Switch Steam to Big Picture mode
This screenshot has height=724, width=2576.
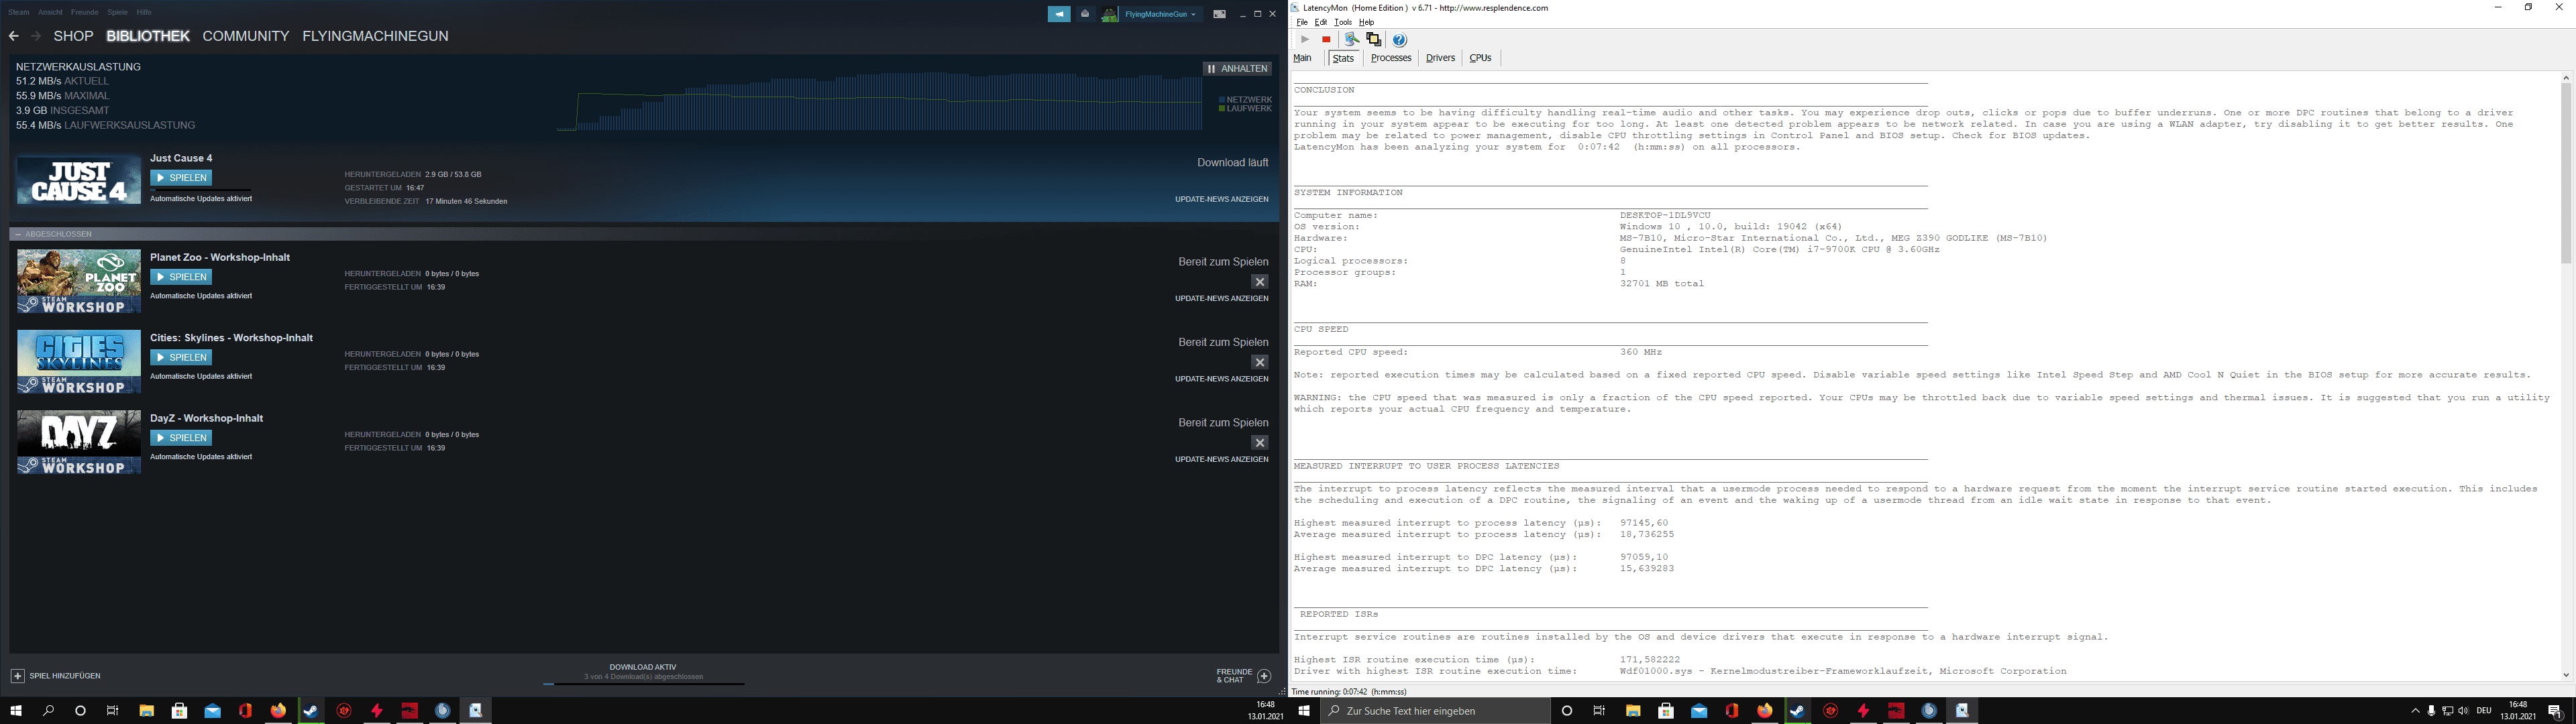pyautogui.click(x=1219, y=14)
